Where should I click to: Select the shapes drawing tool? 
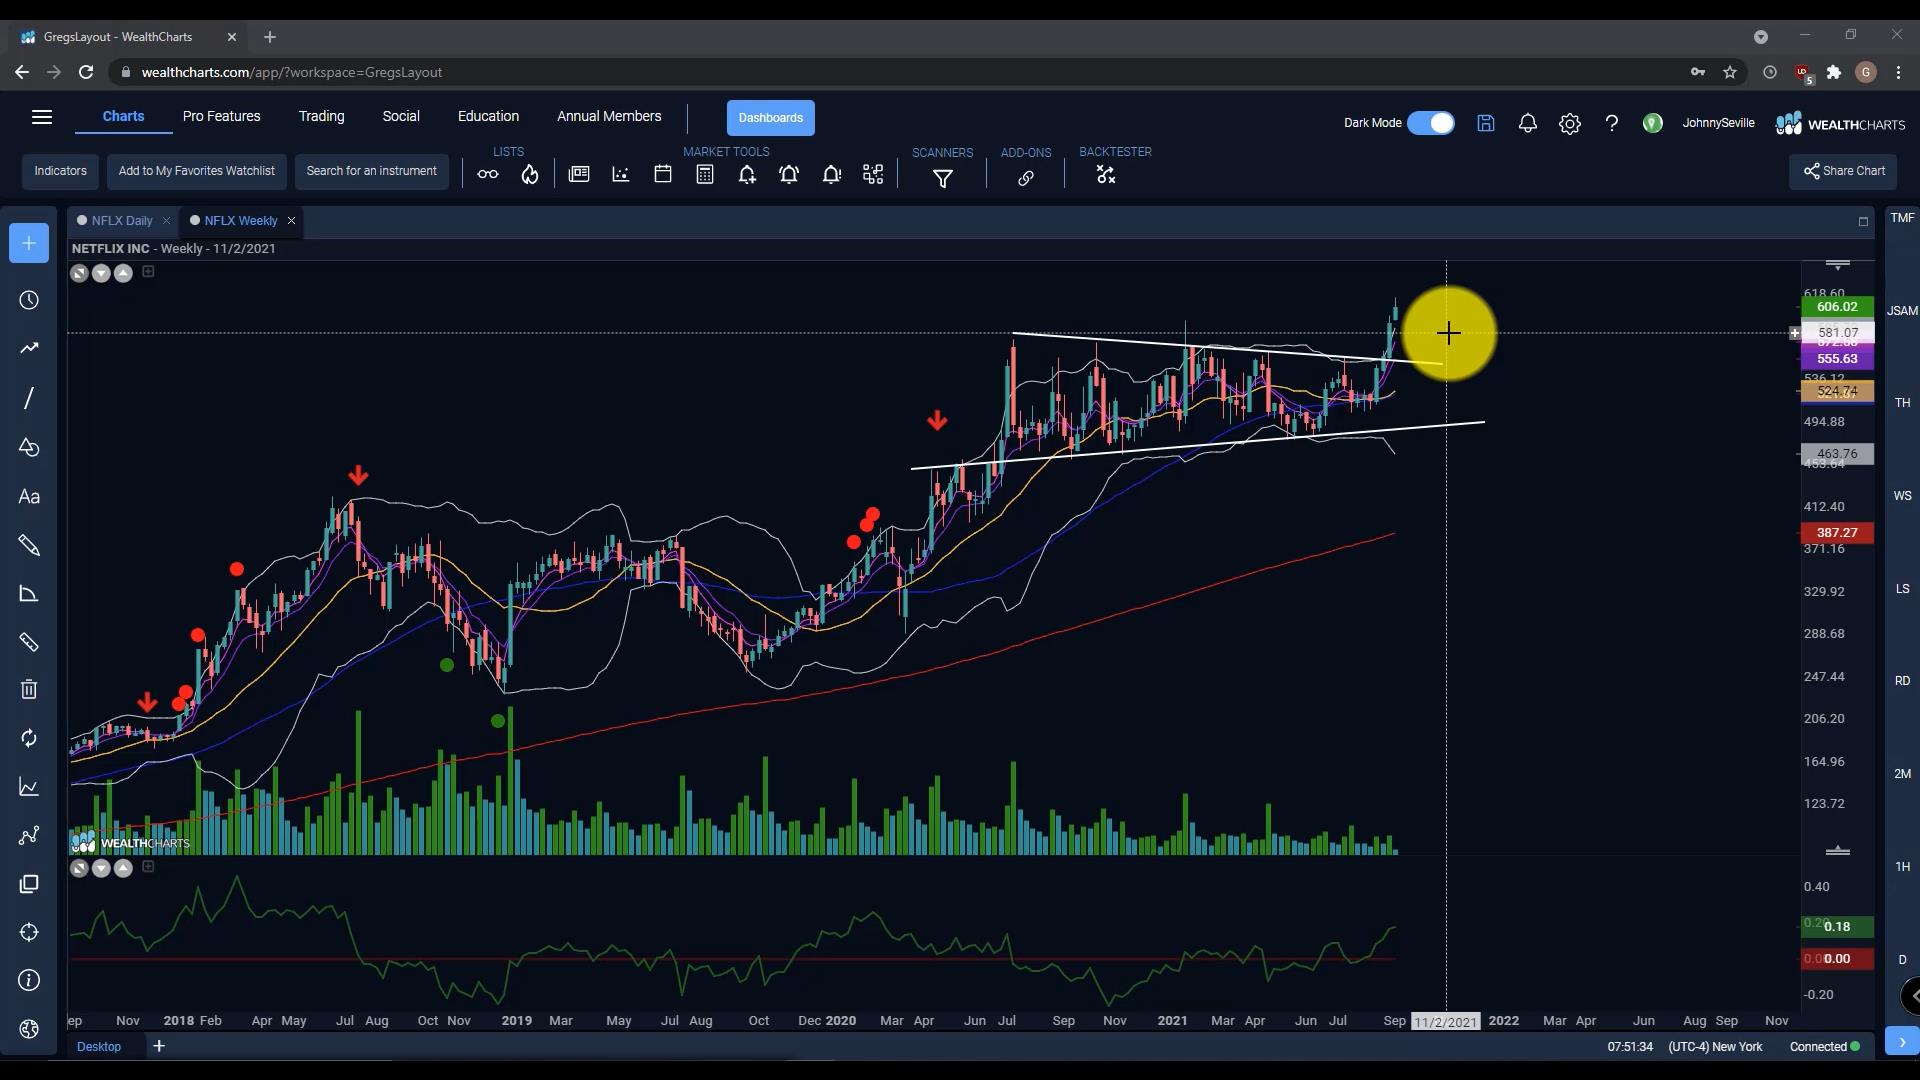(29, 447)
